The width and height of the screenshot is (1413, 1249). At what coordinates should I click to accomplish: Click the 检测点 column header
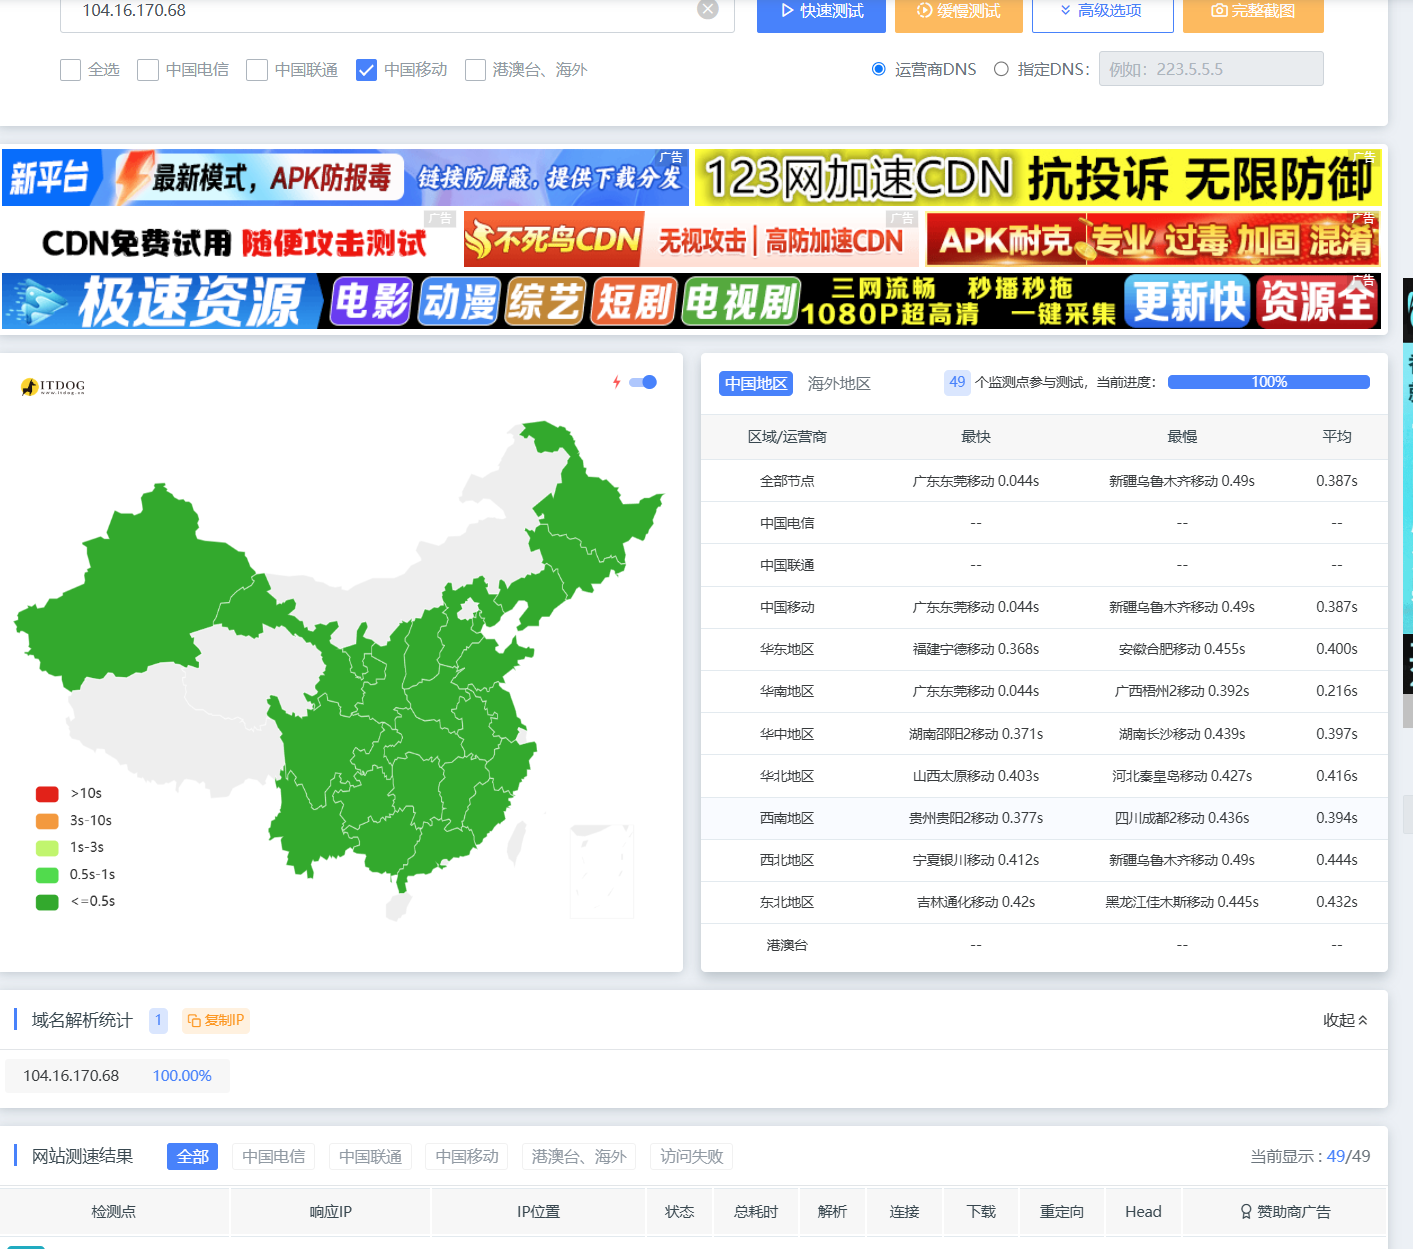(114, 1212)
